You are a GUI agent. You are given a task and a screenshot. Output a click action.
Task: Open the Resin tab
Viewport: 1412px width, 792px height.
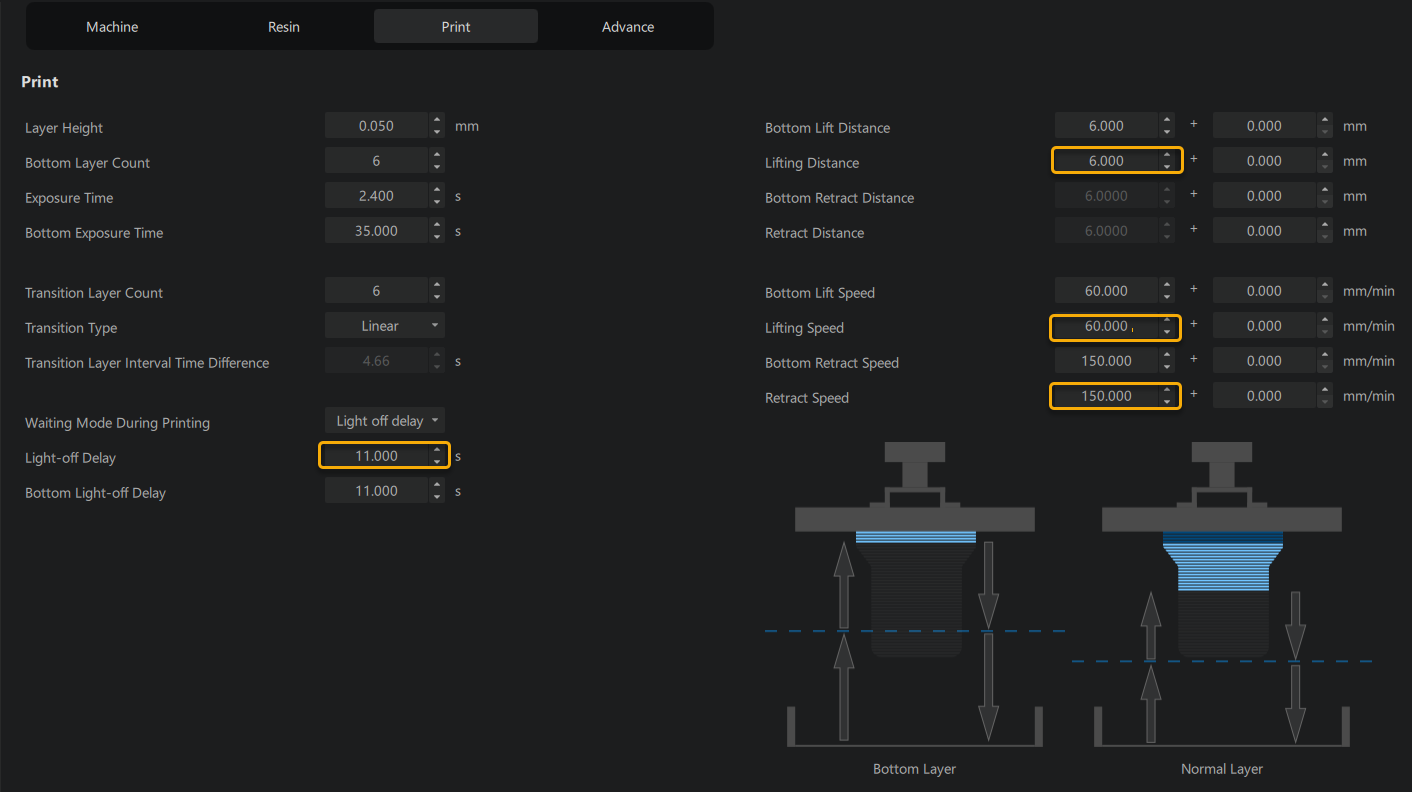(284, 27)
